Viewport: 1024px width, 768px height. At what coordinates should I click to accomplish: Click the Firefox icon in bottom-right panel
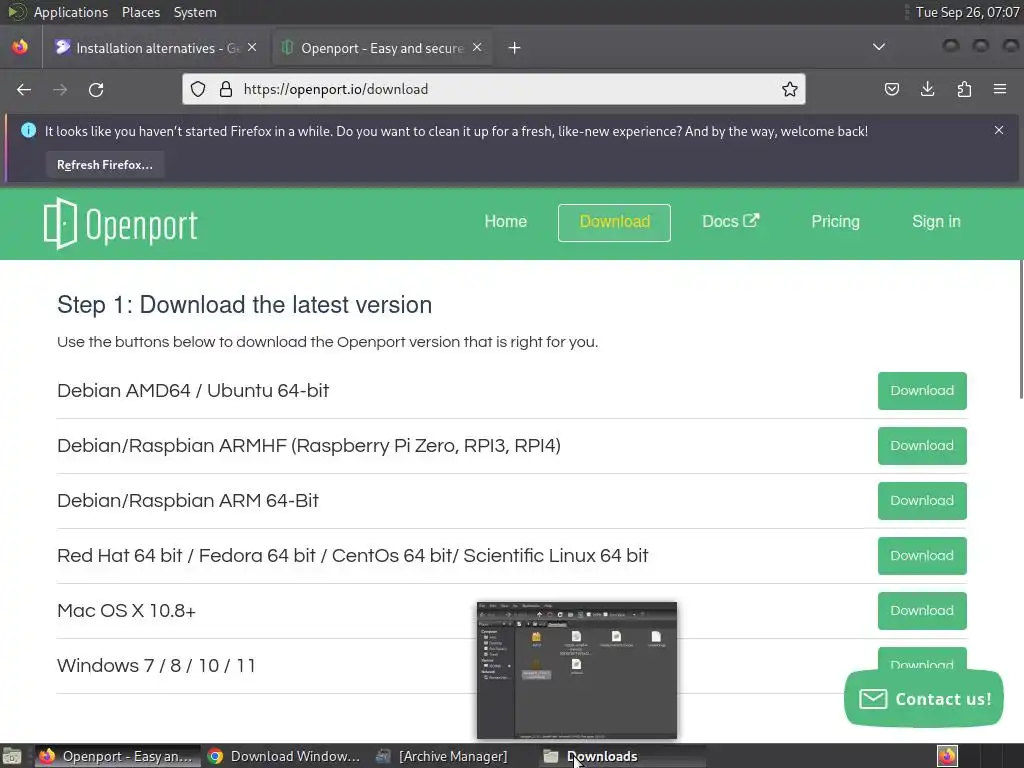947,756
